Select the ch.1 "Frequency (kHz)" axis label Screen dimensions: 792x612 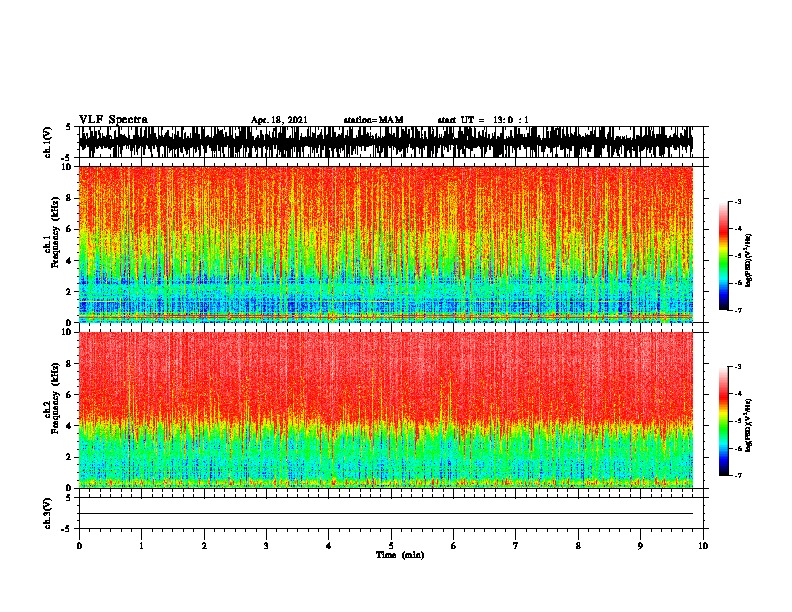click(x=56, y=232)
